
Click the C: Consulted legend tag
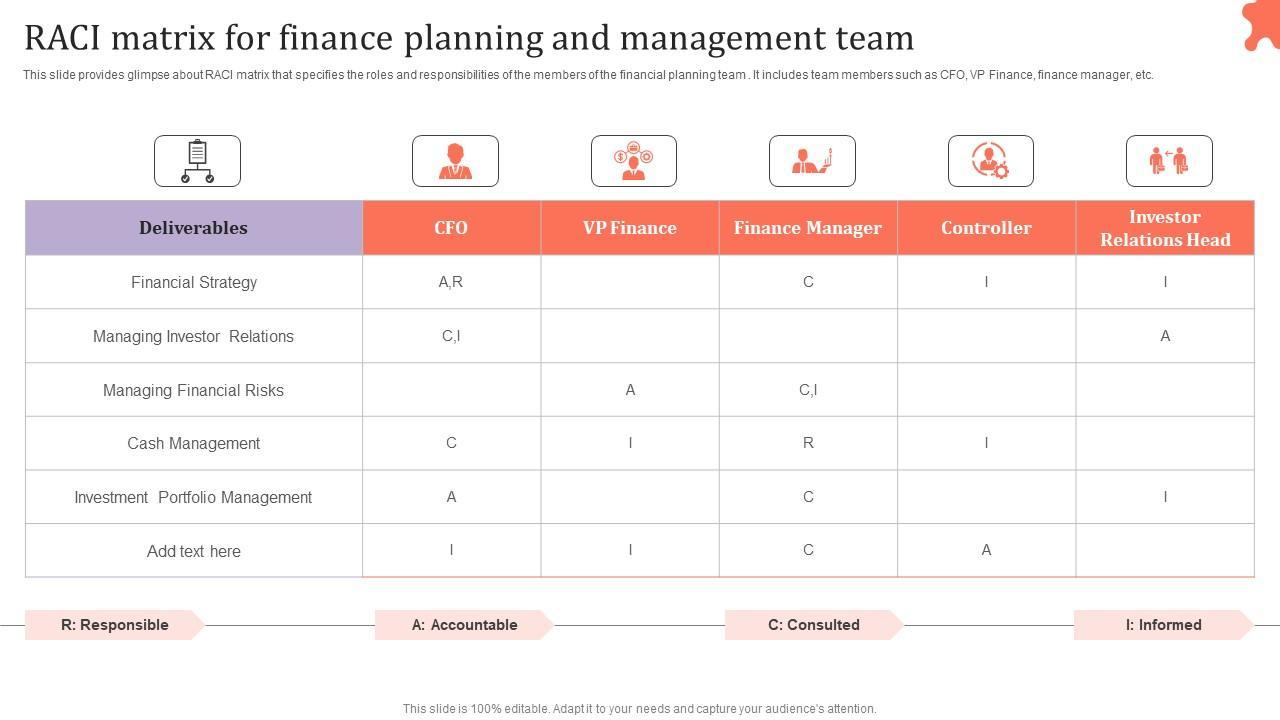pyautogui.click(x=814, y=625)
